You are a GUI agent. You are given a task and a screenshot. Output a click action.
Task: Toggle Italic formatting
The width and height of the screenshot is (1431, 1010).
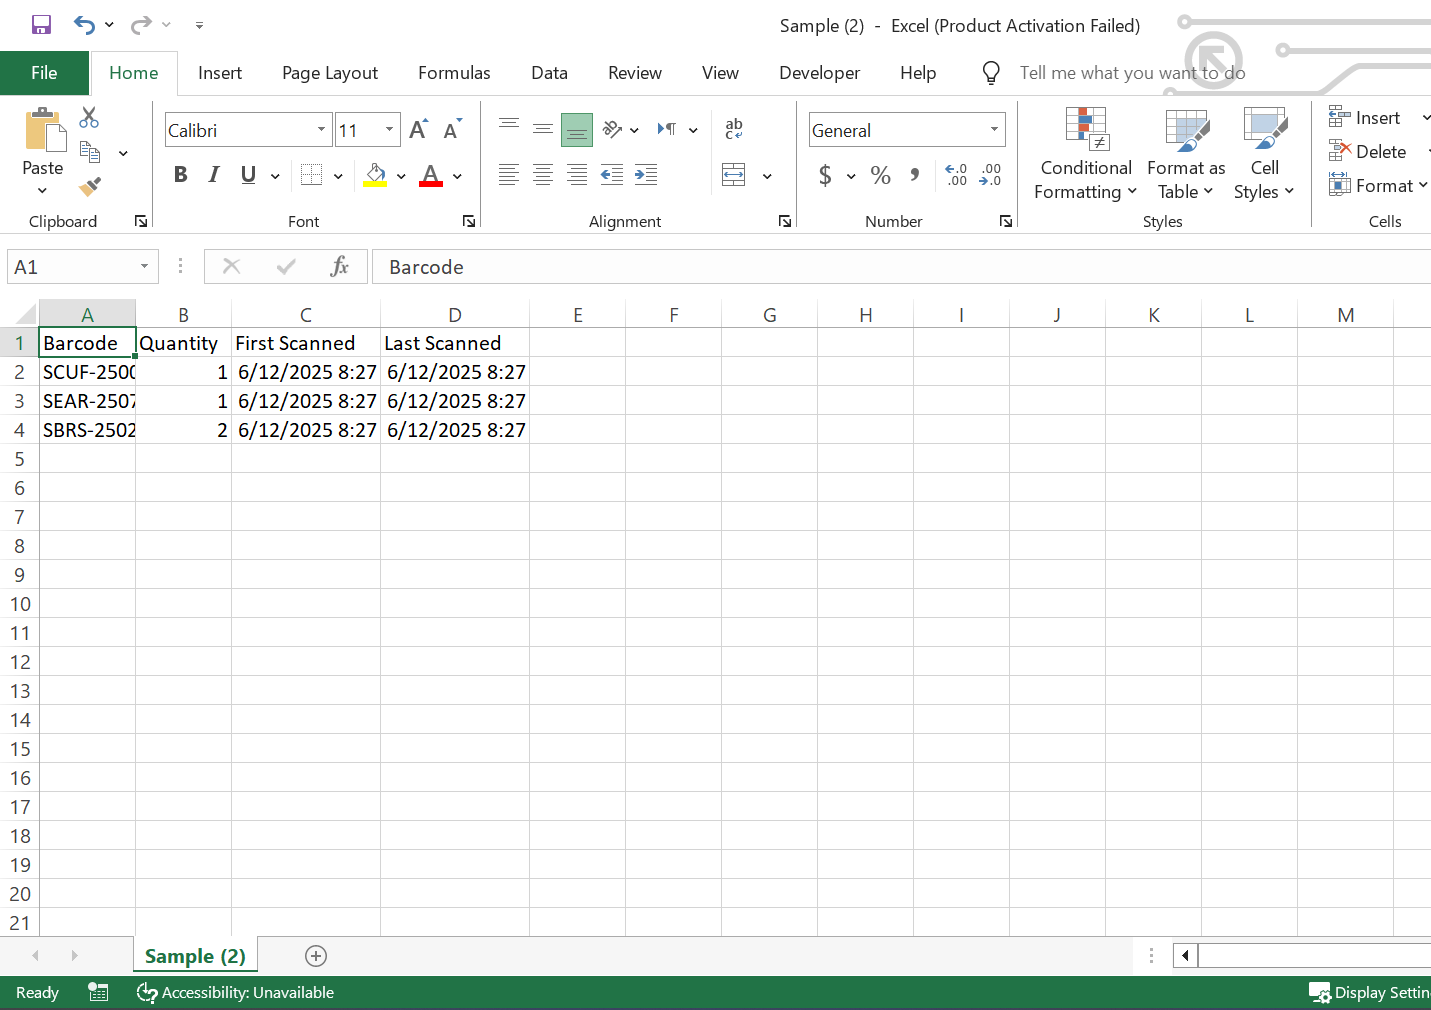point(214,175)
